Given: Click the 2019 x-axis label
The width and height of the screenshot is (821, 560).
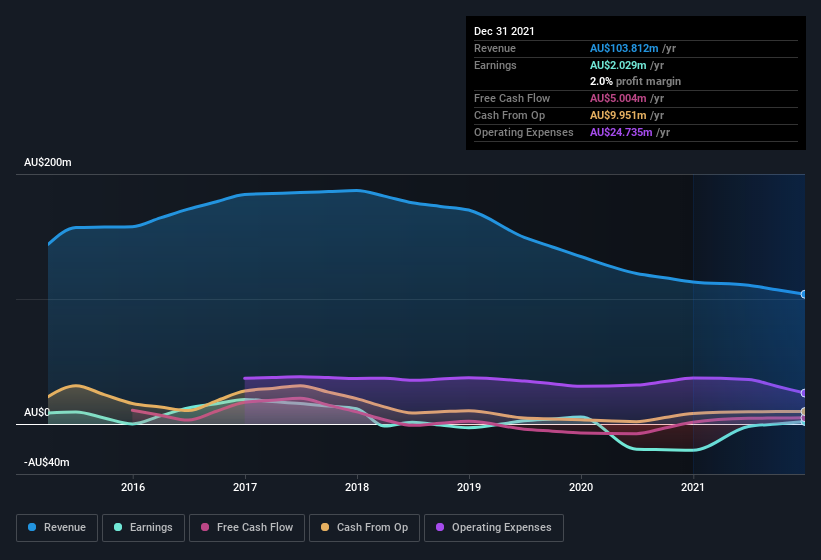Looking at the screenshot, I should pos(469,487).
